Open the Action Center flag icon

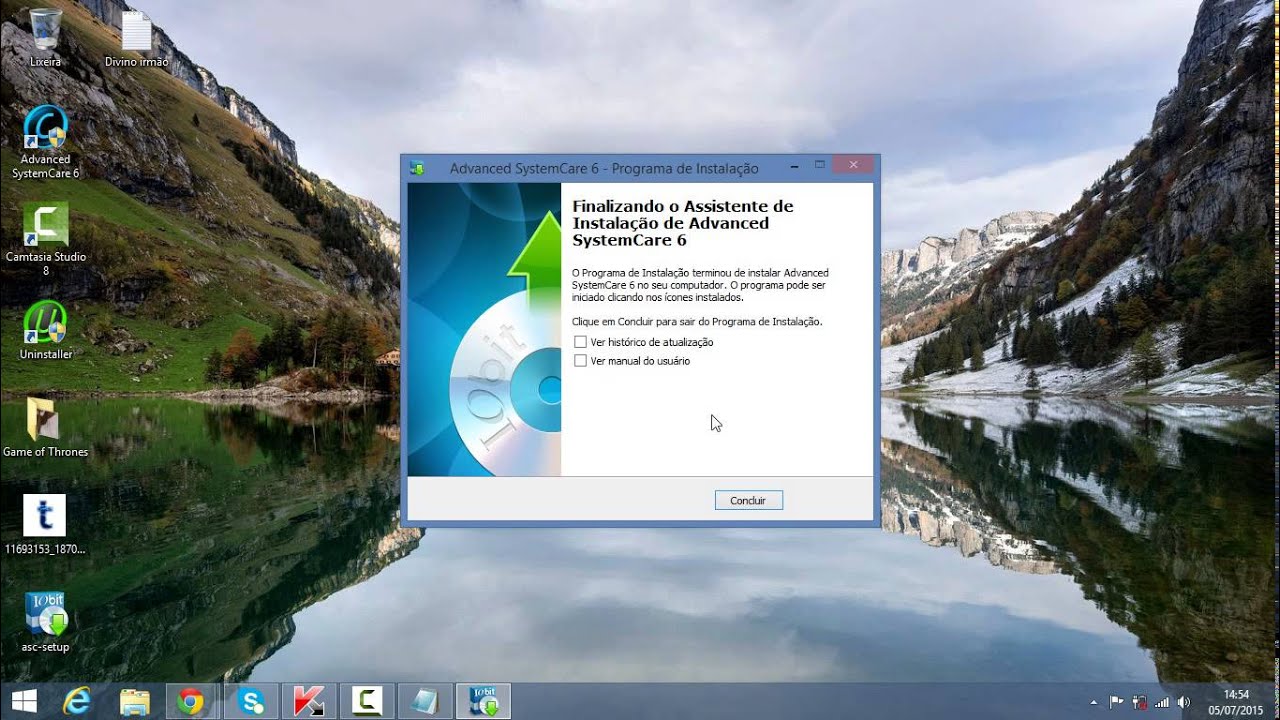(1116, 702)
